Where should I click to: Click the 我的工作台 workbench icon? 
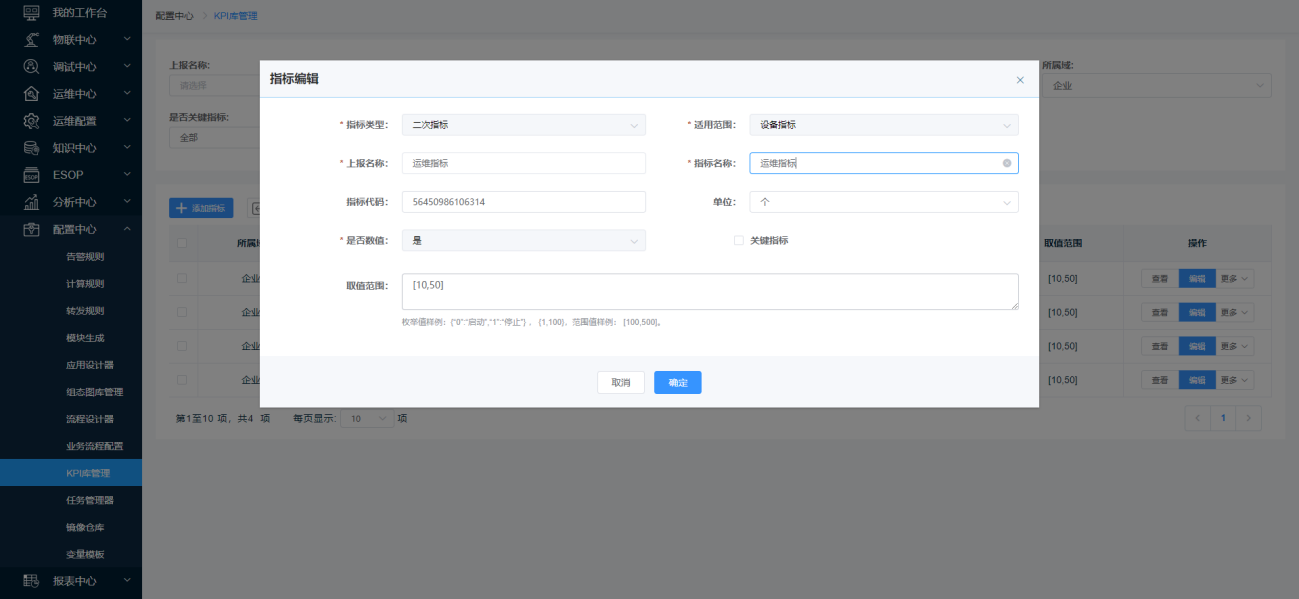coord(31,12)
